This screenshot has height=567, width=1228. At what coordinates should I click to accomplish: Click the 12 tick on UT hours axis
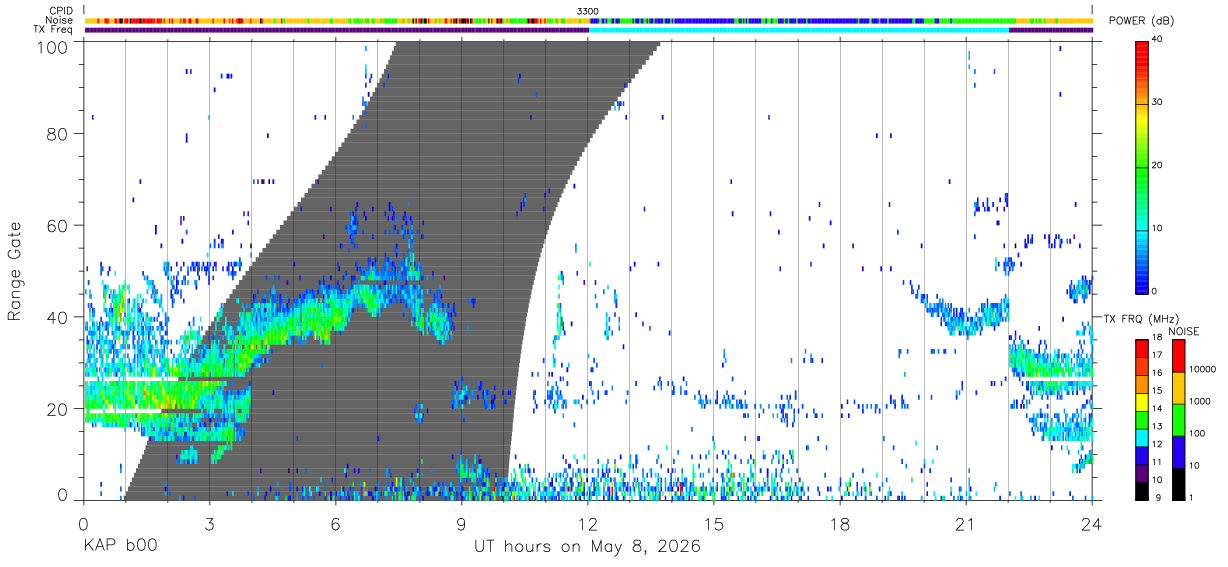pyautogui.click(x=588, y=523)
